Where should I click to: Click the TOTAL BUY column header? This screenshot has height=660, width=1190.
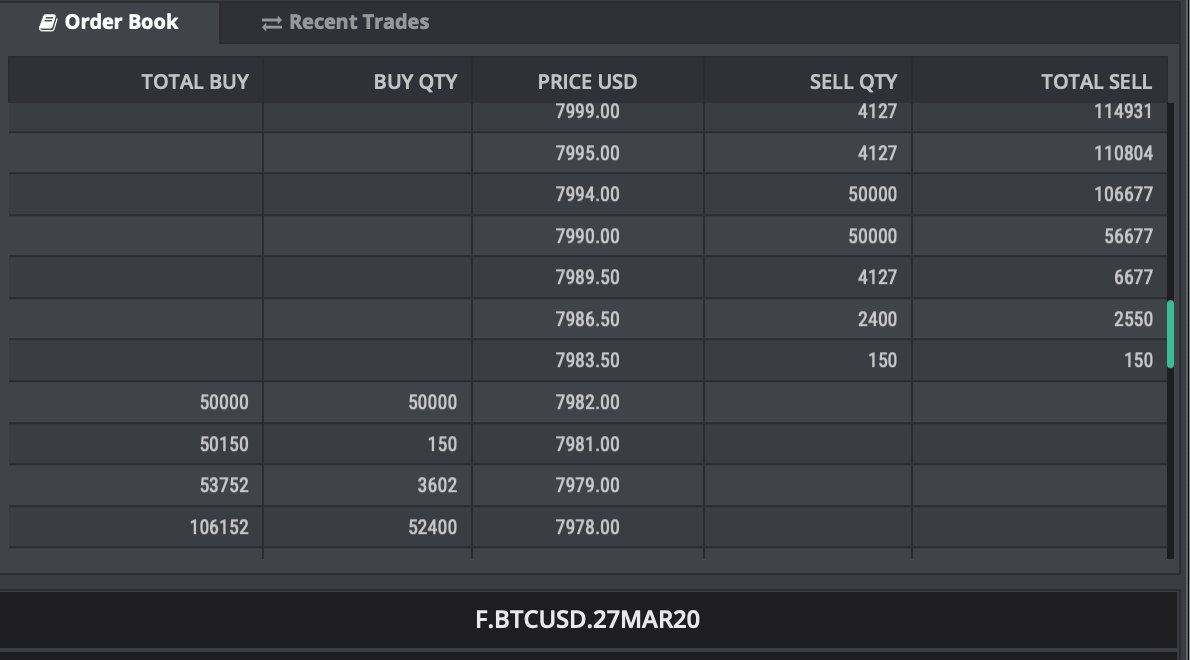195,82
